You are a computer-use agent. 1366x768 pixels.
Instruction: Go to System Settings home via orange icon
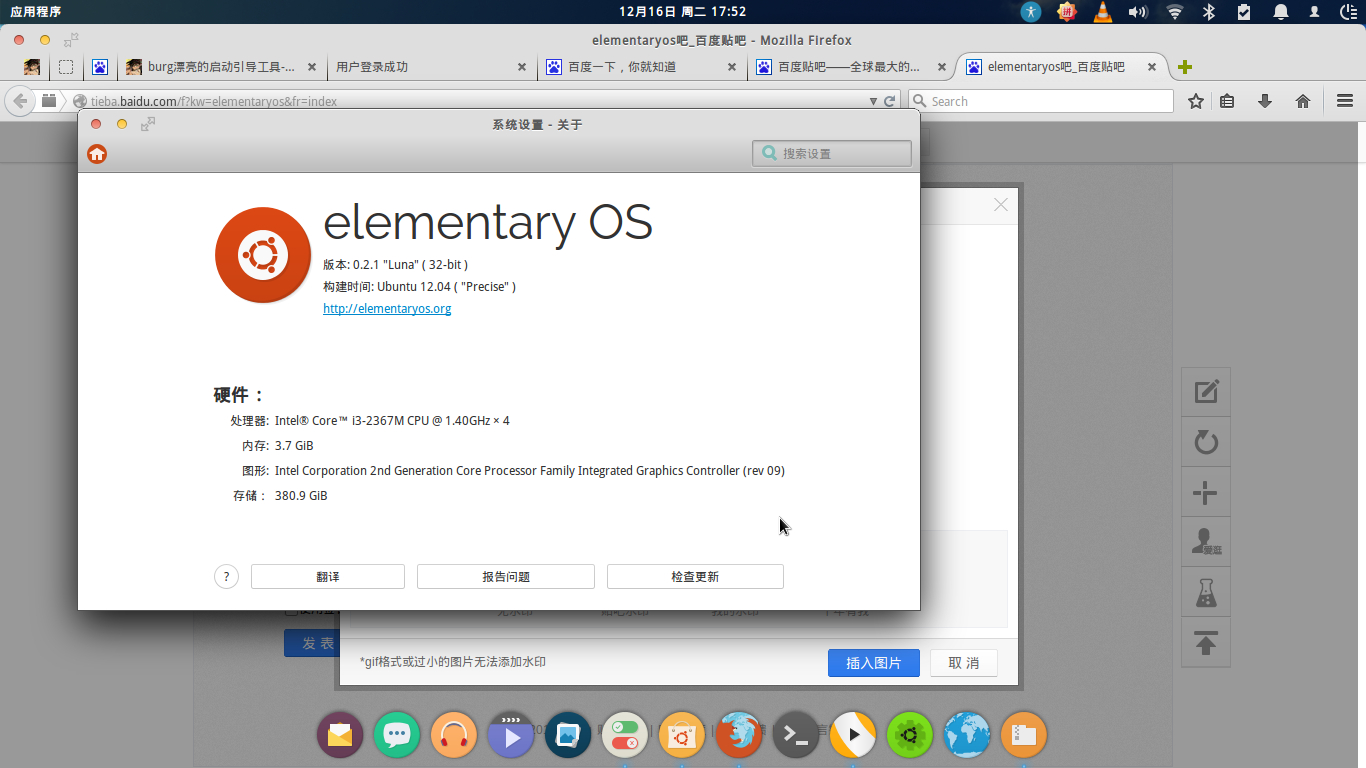(97, 153)
